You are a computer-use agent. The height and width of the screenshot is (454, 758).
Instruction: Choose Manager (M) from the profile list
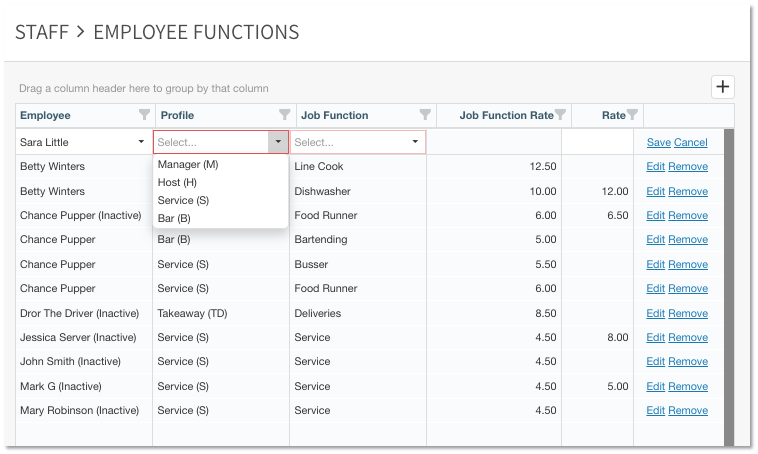coord(188,164)
